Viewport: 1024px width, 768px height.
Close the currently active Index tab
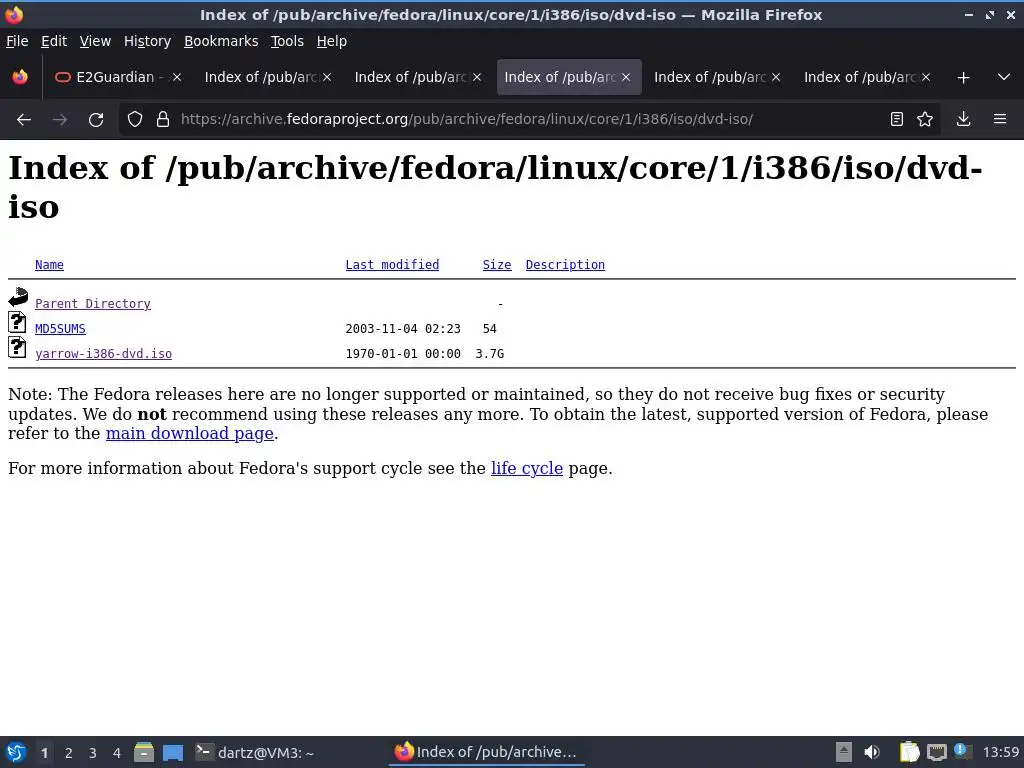tap(626, 77)
